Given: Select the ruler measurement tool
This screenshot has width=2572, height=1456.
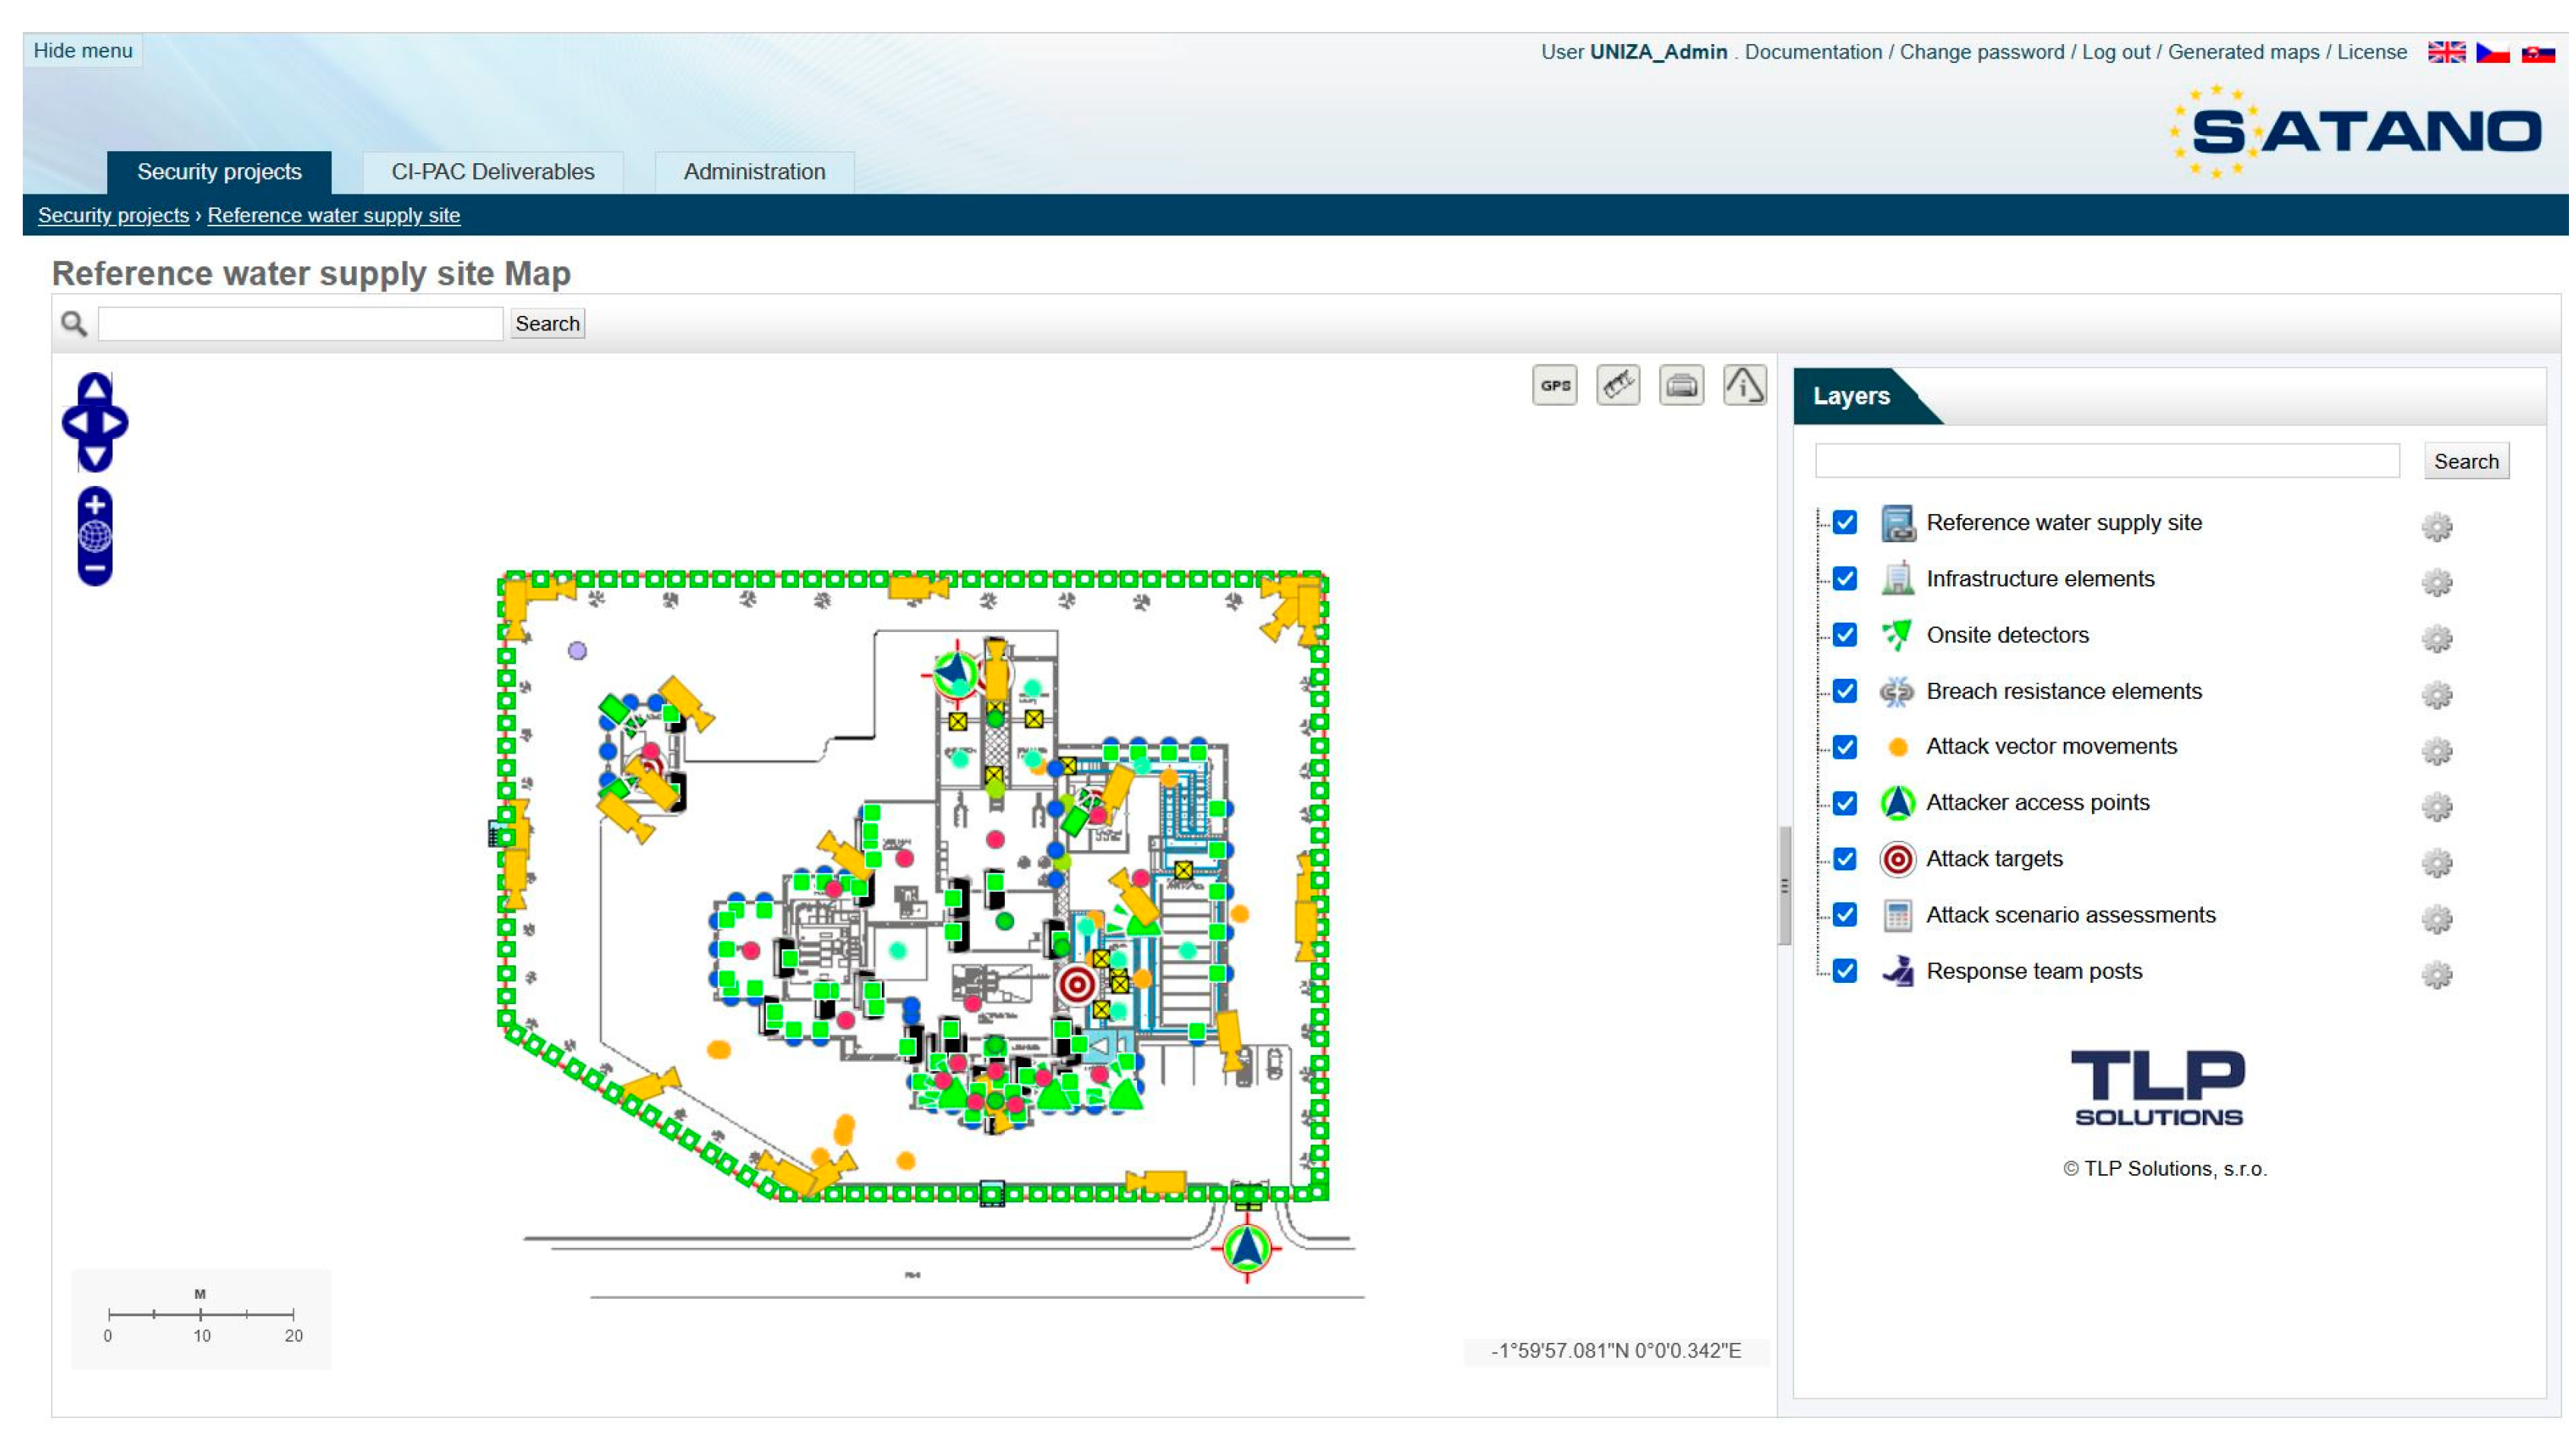Looking at the screenshot, I should [1619, 386].
